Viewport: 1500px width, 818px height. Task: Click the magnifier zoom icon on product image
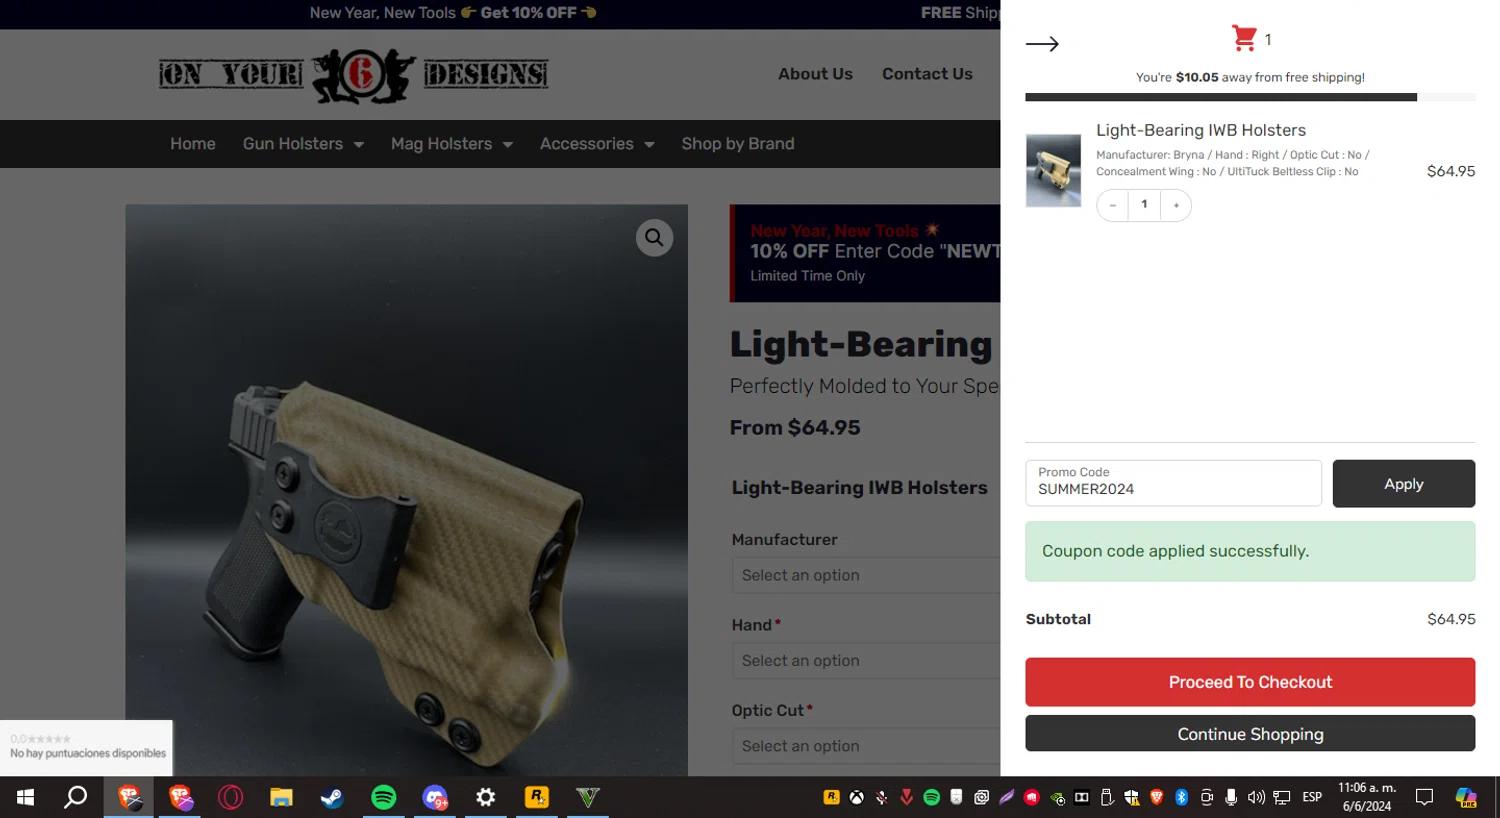[654, 238]
